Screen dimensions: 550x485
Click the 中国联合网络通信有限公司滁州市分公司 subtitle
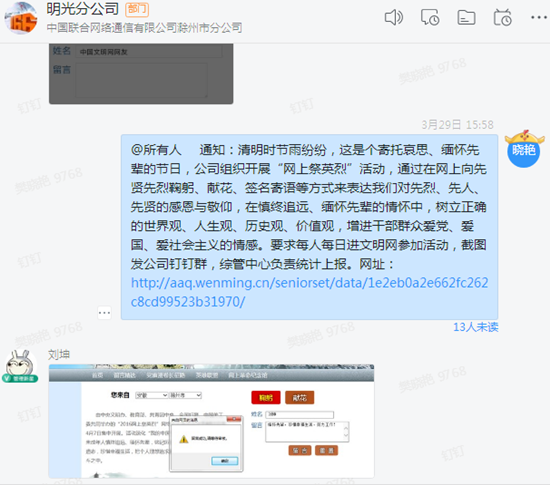(144, 28)
